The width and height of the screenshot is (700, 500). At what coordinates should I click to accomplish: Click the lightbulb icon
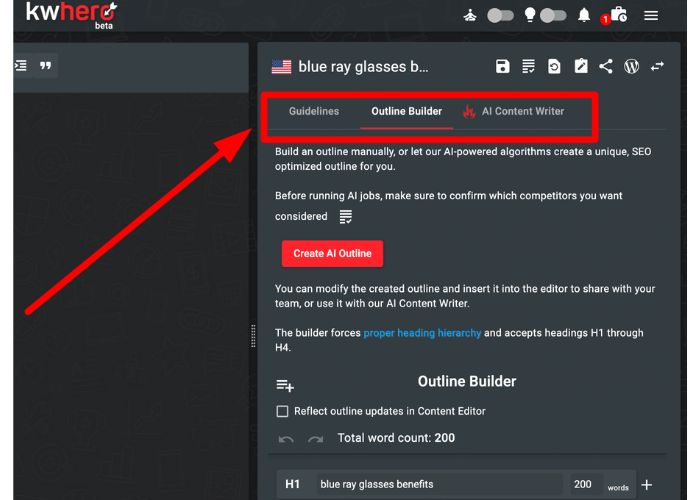[x=529, y=15]
